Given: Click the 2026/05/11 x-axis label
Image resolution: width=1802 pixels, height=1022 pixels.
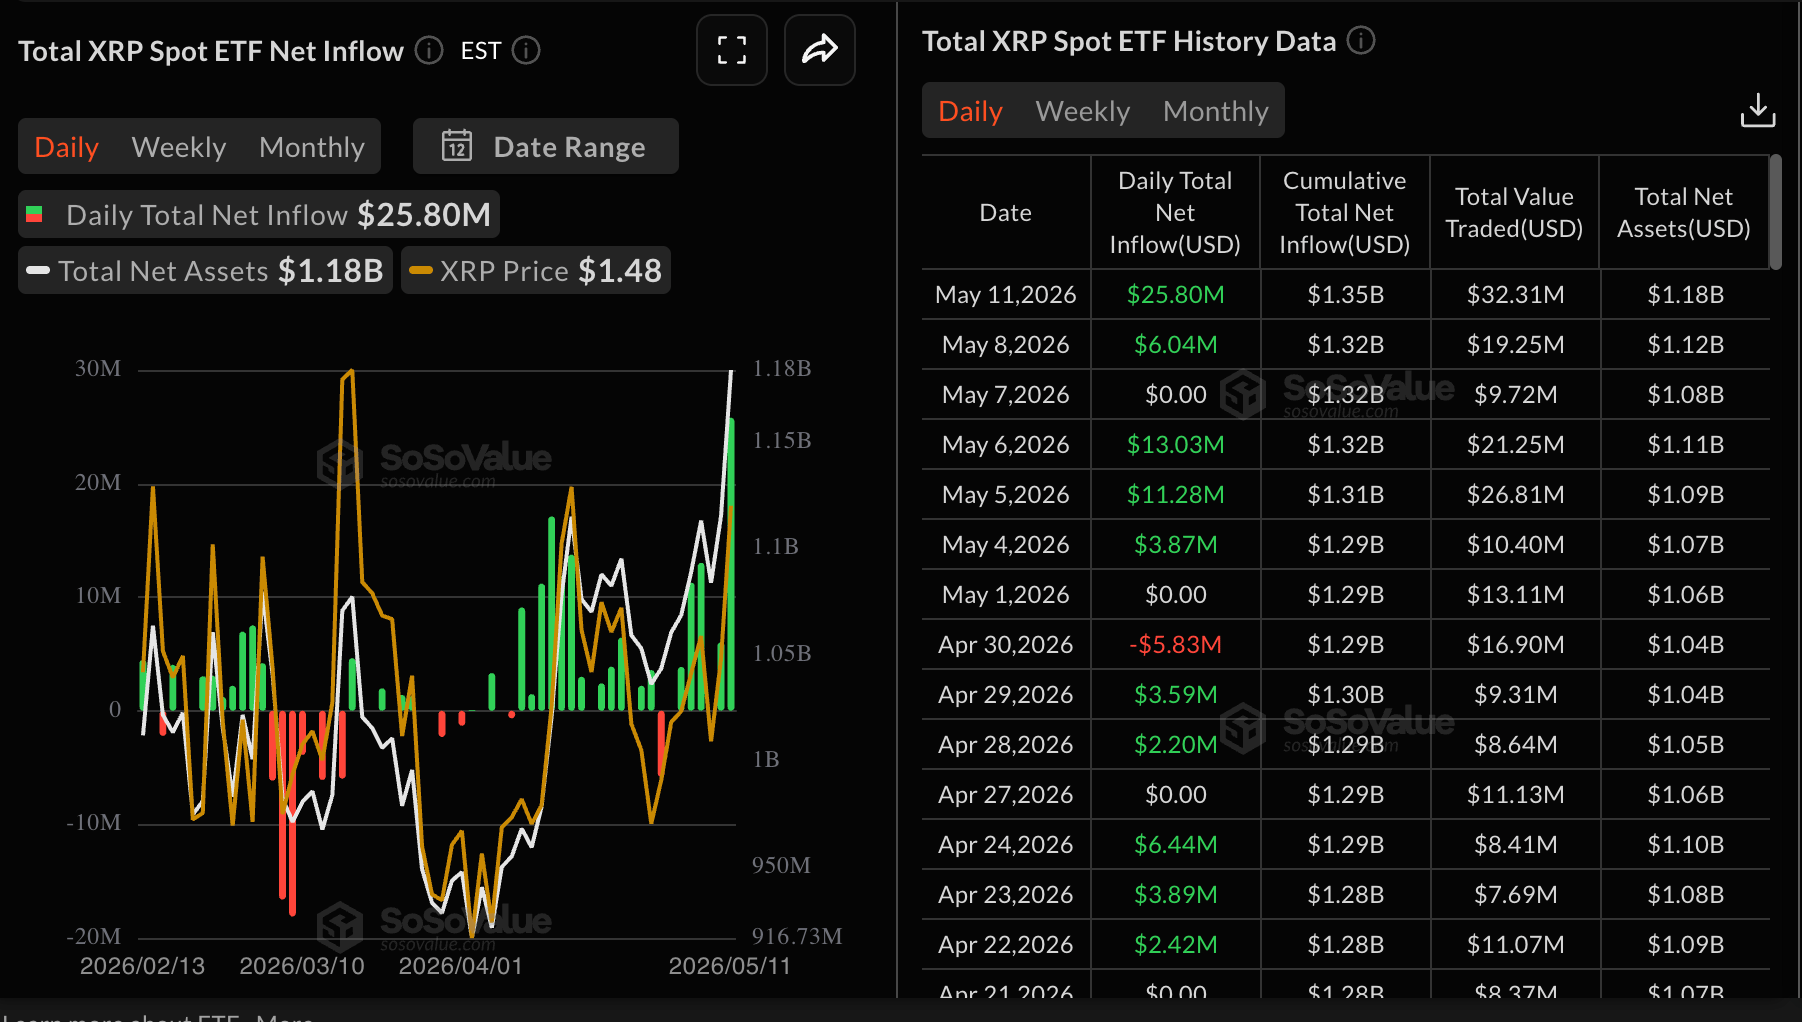Looking at the screenshot, I should pos(729,966).
